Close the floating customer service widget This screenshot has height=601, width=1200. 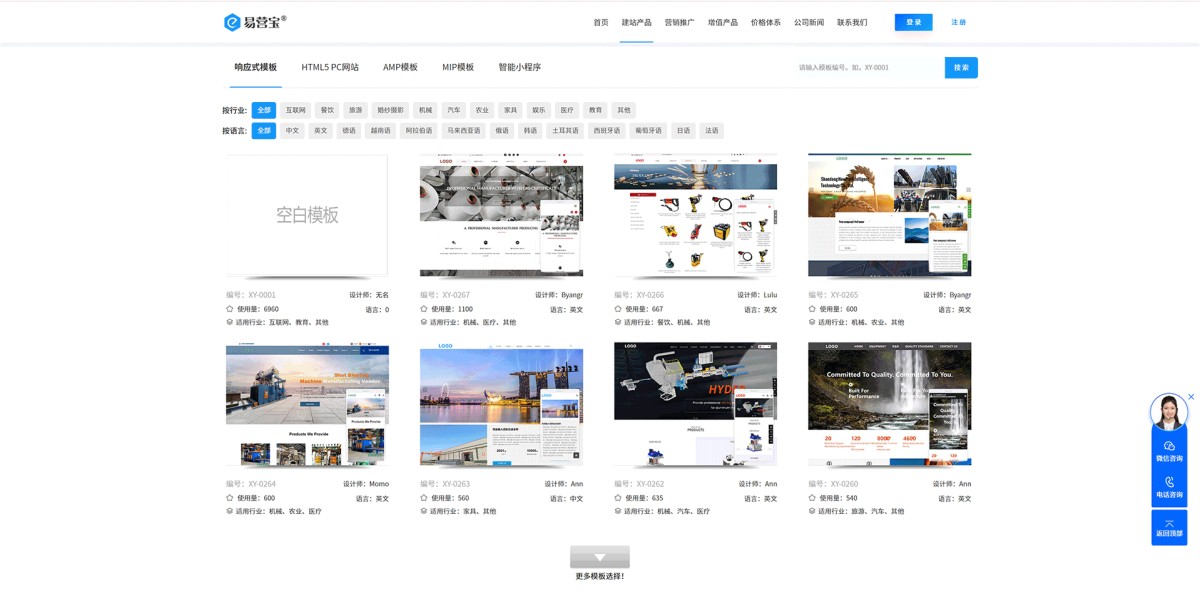pos(1191,397)
